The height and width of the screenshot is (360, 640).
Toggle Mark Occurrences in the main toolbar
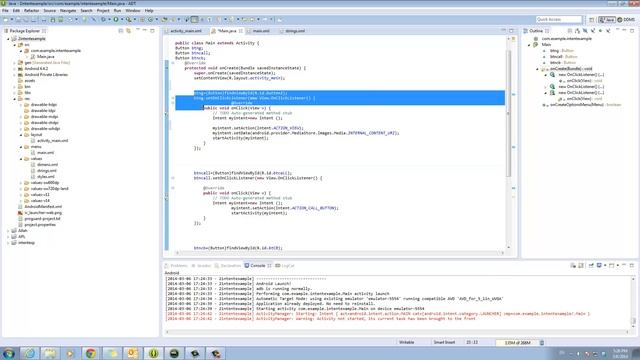pos(194,20)
